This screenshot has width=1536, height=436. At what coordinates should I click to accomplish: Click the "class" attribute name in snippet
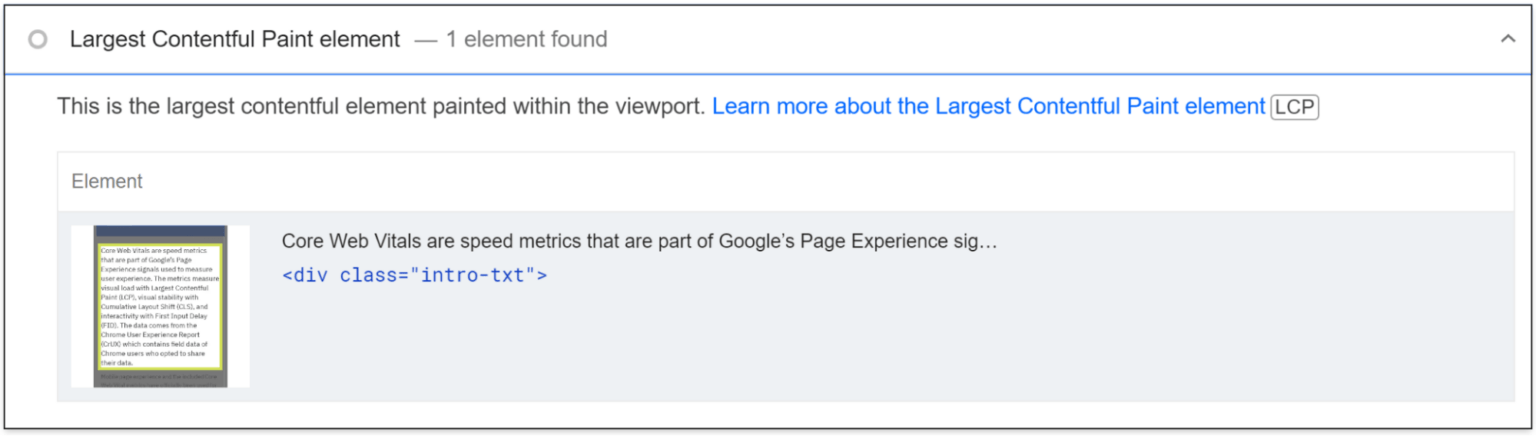pos(367,275)
